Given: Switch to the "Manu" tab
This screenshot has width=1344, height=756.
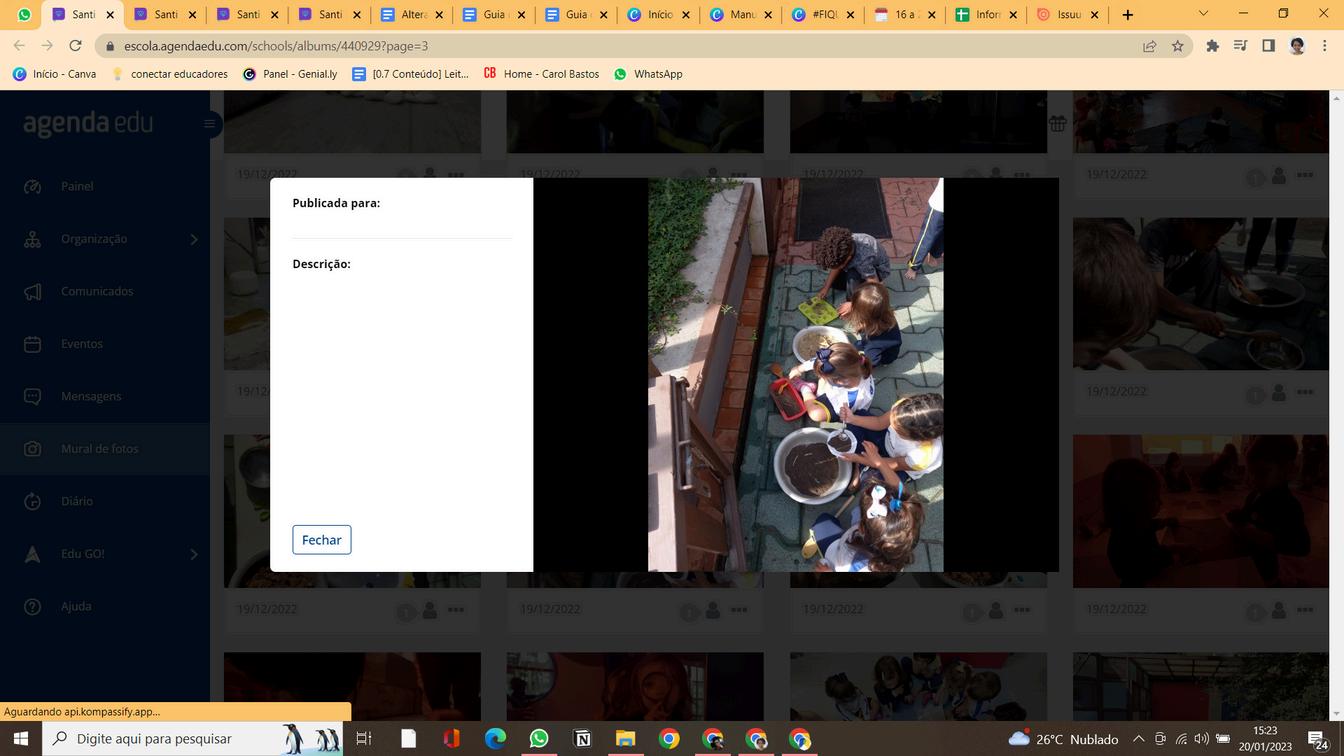Looking at the screenshot, I should coord(739,15).
